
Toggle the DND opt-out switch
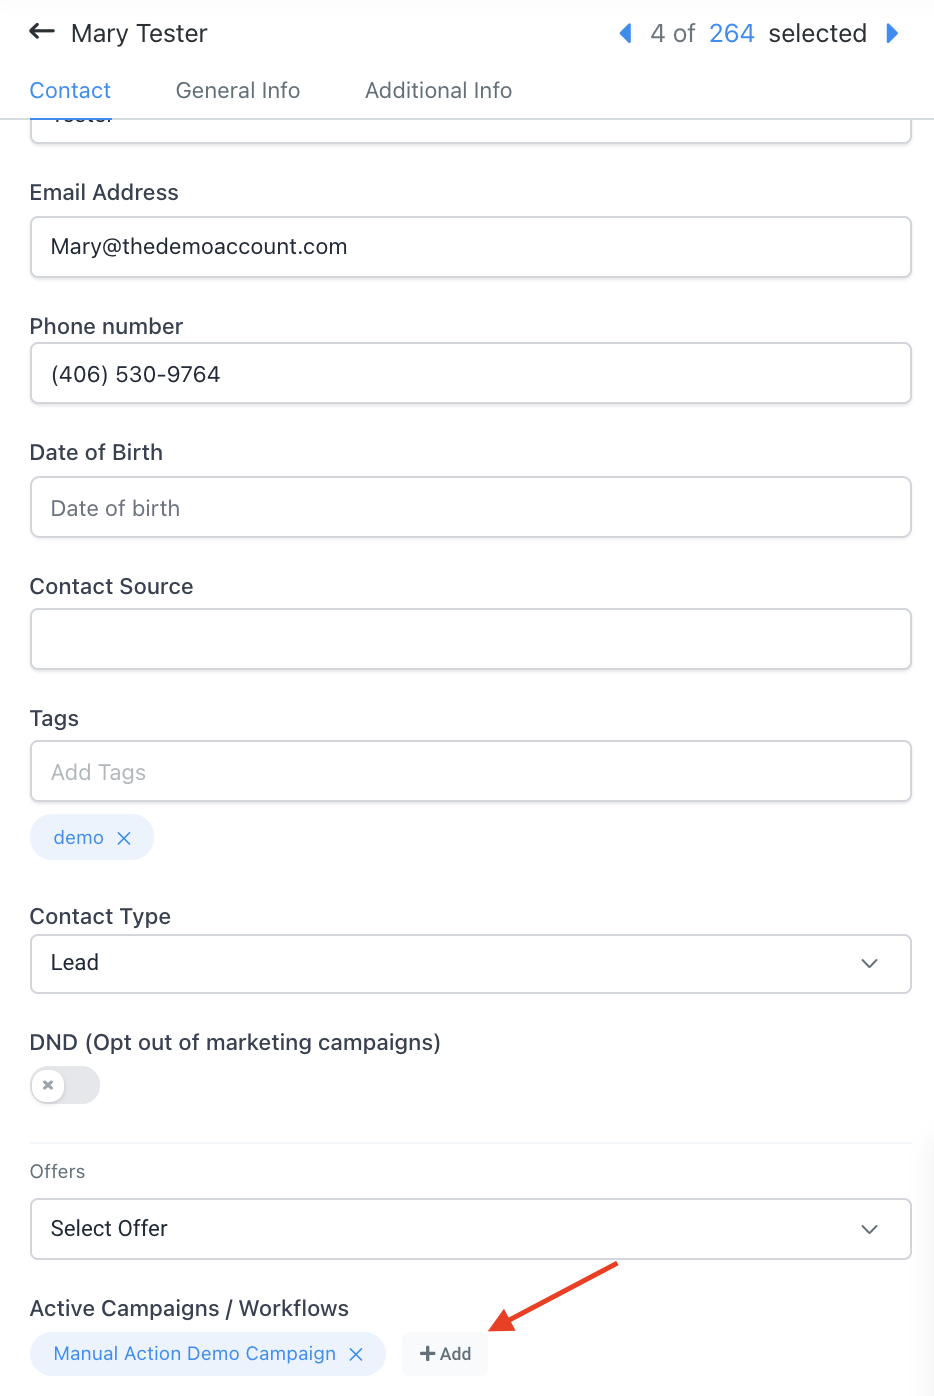[65, 1085]
